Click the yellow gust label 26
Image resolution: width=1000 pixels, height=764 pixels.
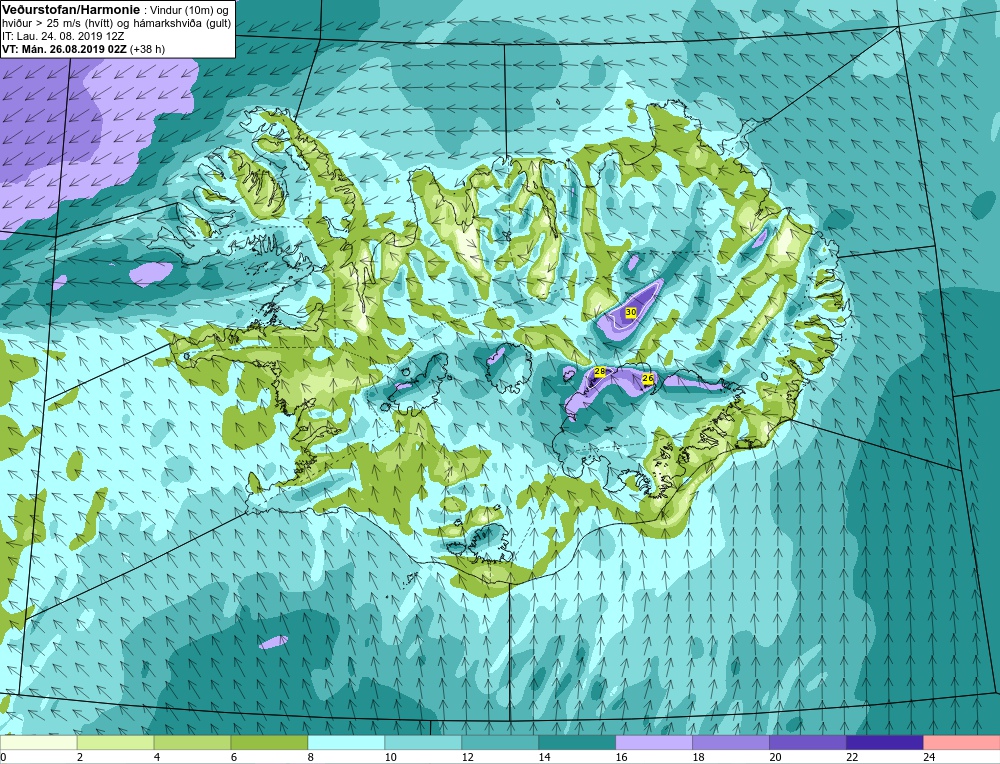(x=648, y=378)
